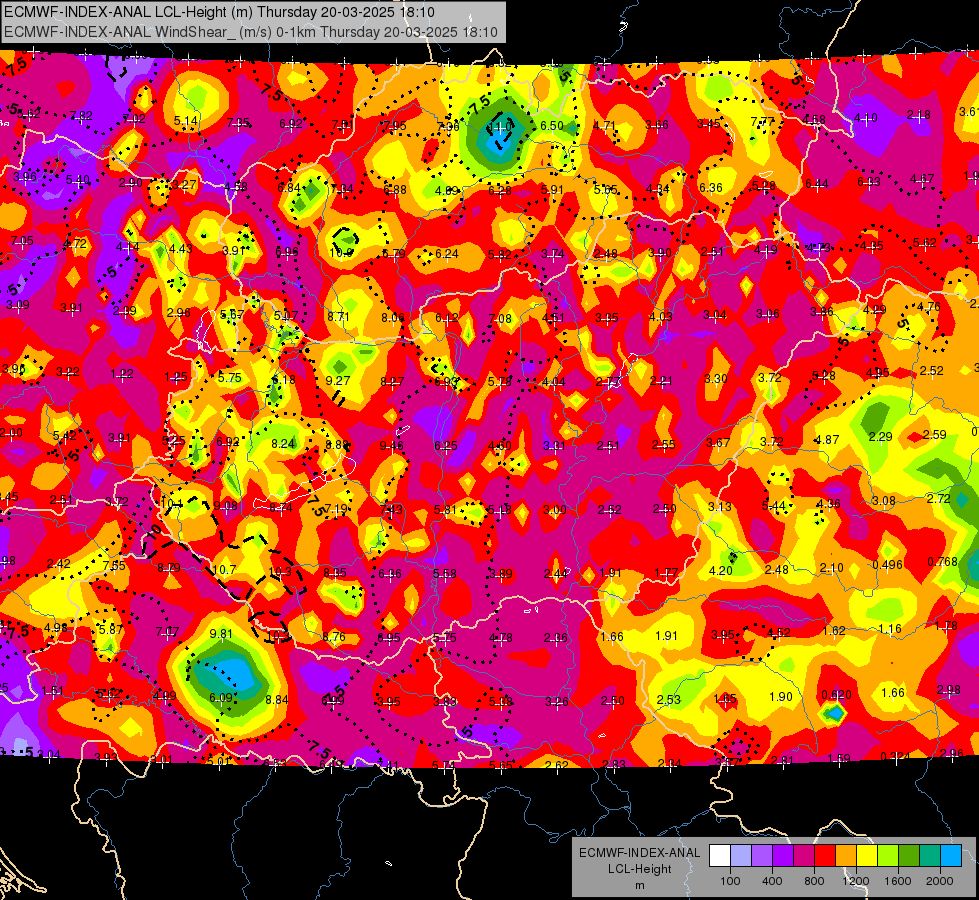Click the 9.46 wind shear value

click(x=391, y=445)
